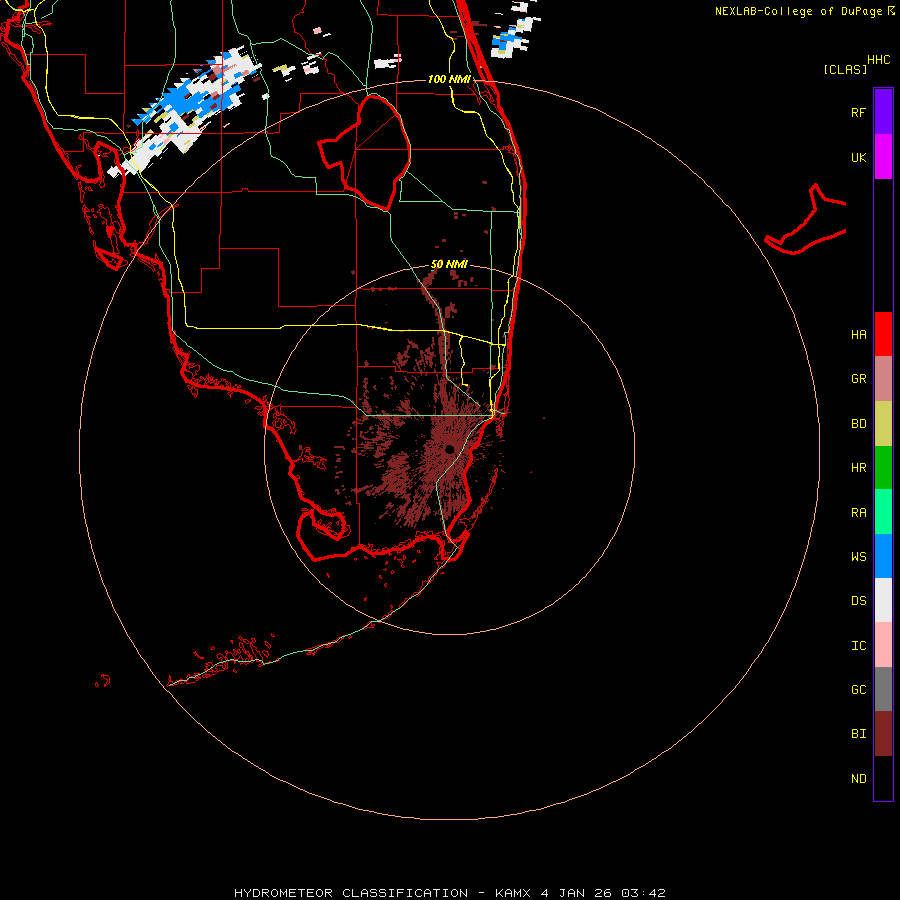
Task: Click the GC legend label
Action: (x=858, y=689)
